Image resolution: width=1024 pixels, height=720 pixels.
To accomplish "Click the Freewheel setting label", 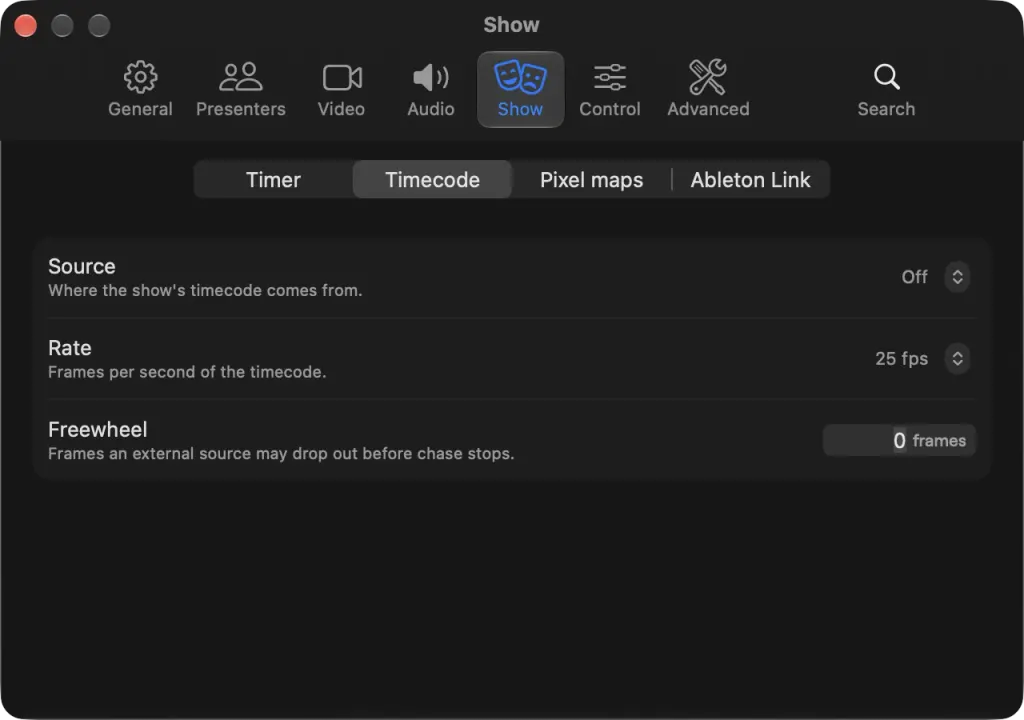I will click(x=98, y=430).
